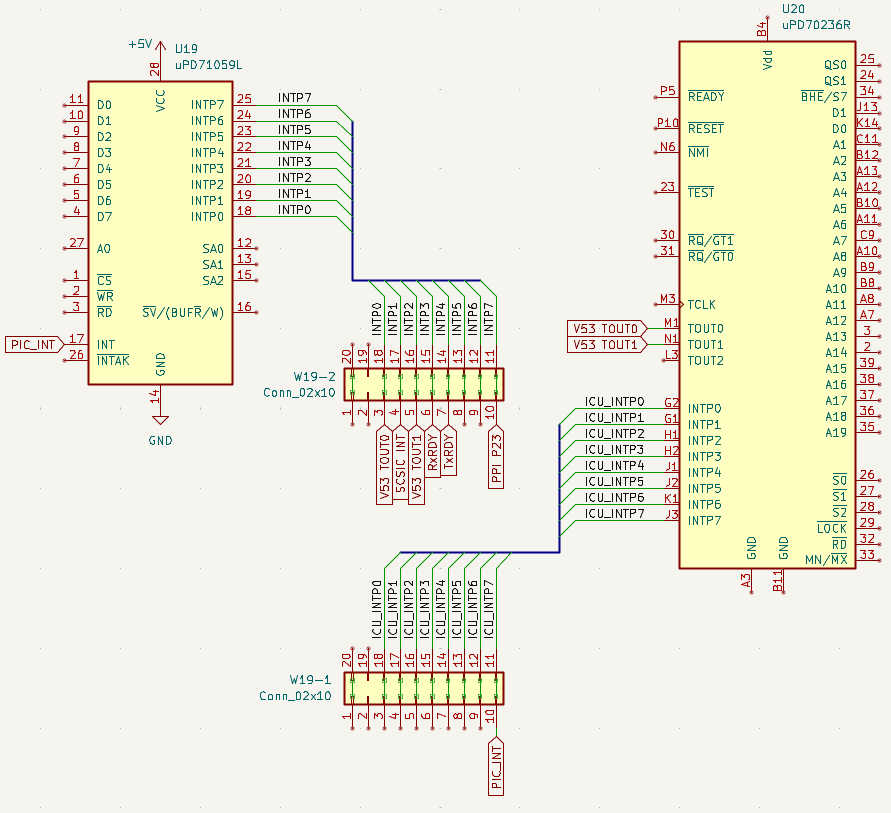This screenshot has height=813, width=891.
Task: Click the RxRDY global label
Action: point(432,453)
